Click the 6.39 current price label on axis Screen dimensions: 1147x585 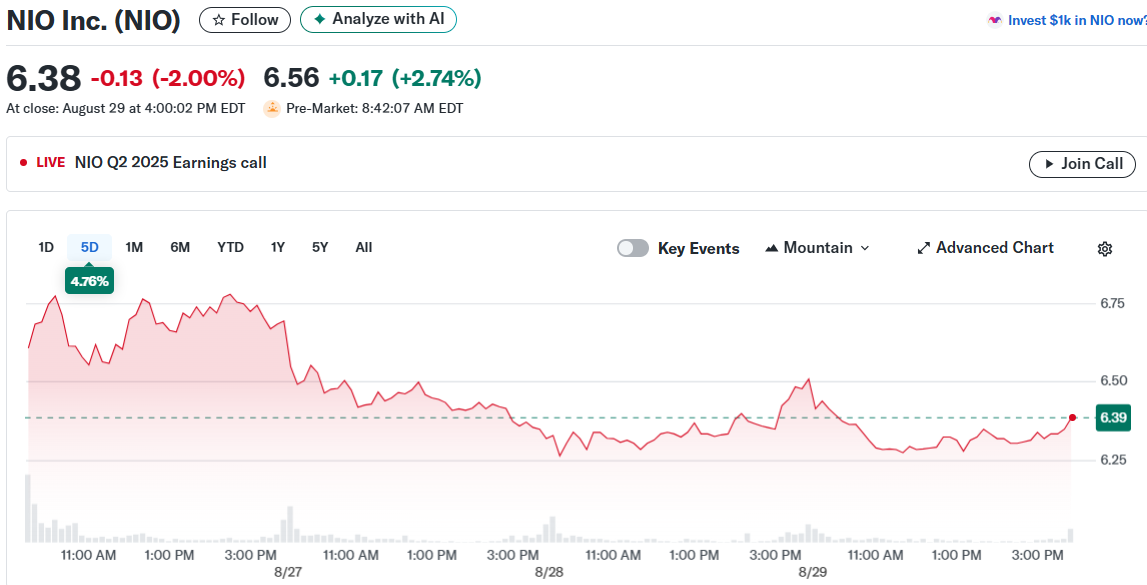[x=1113, y=418]
